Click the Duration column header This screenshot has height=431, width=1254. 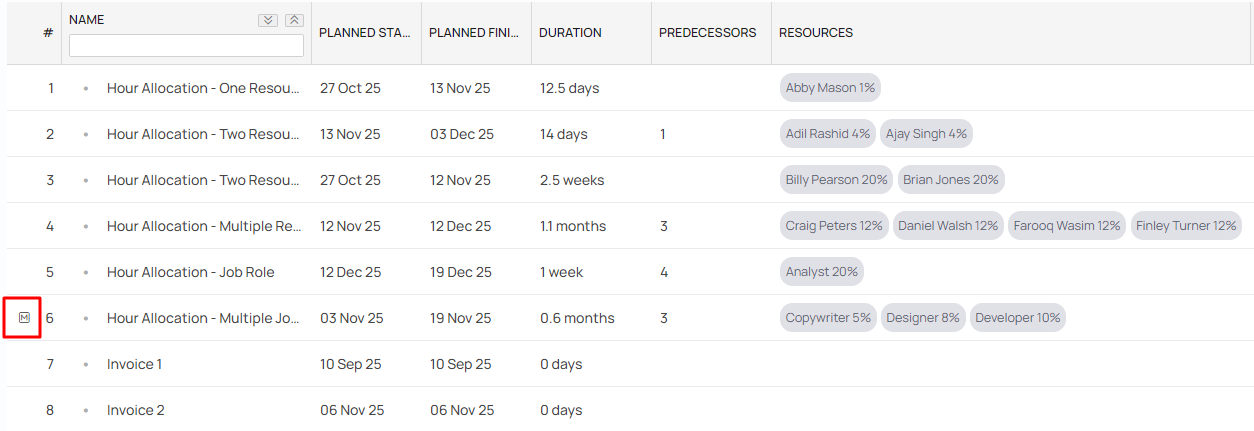click(x=570, y=33)
